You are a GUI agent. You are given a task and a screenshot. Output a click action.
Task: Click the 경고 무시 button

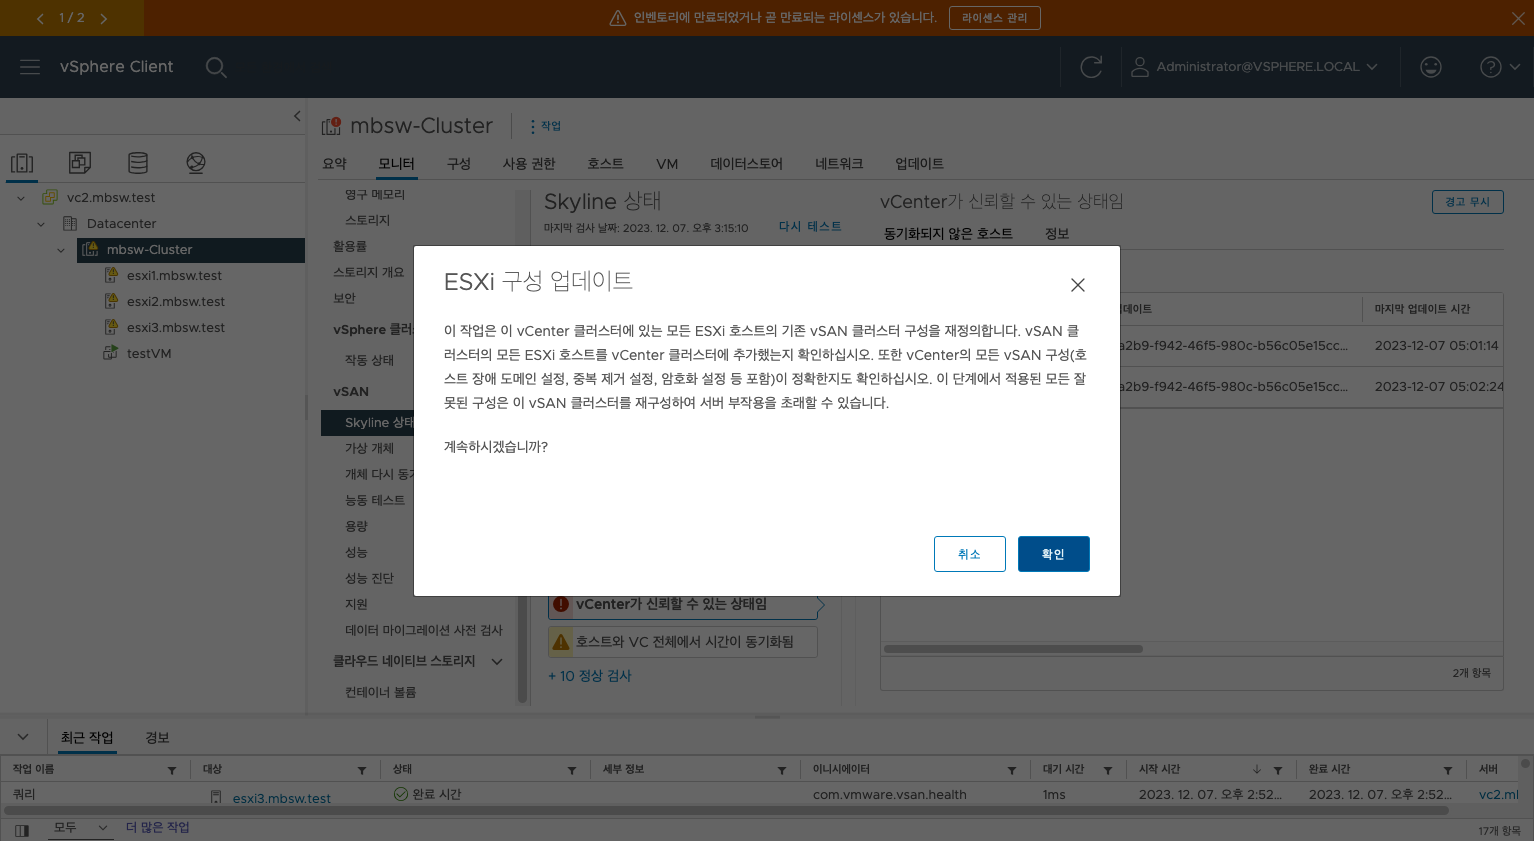coord(1467,202)
